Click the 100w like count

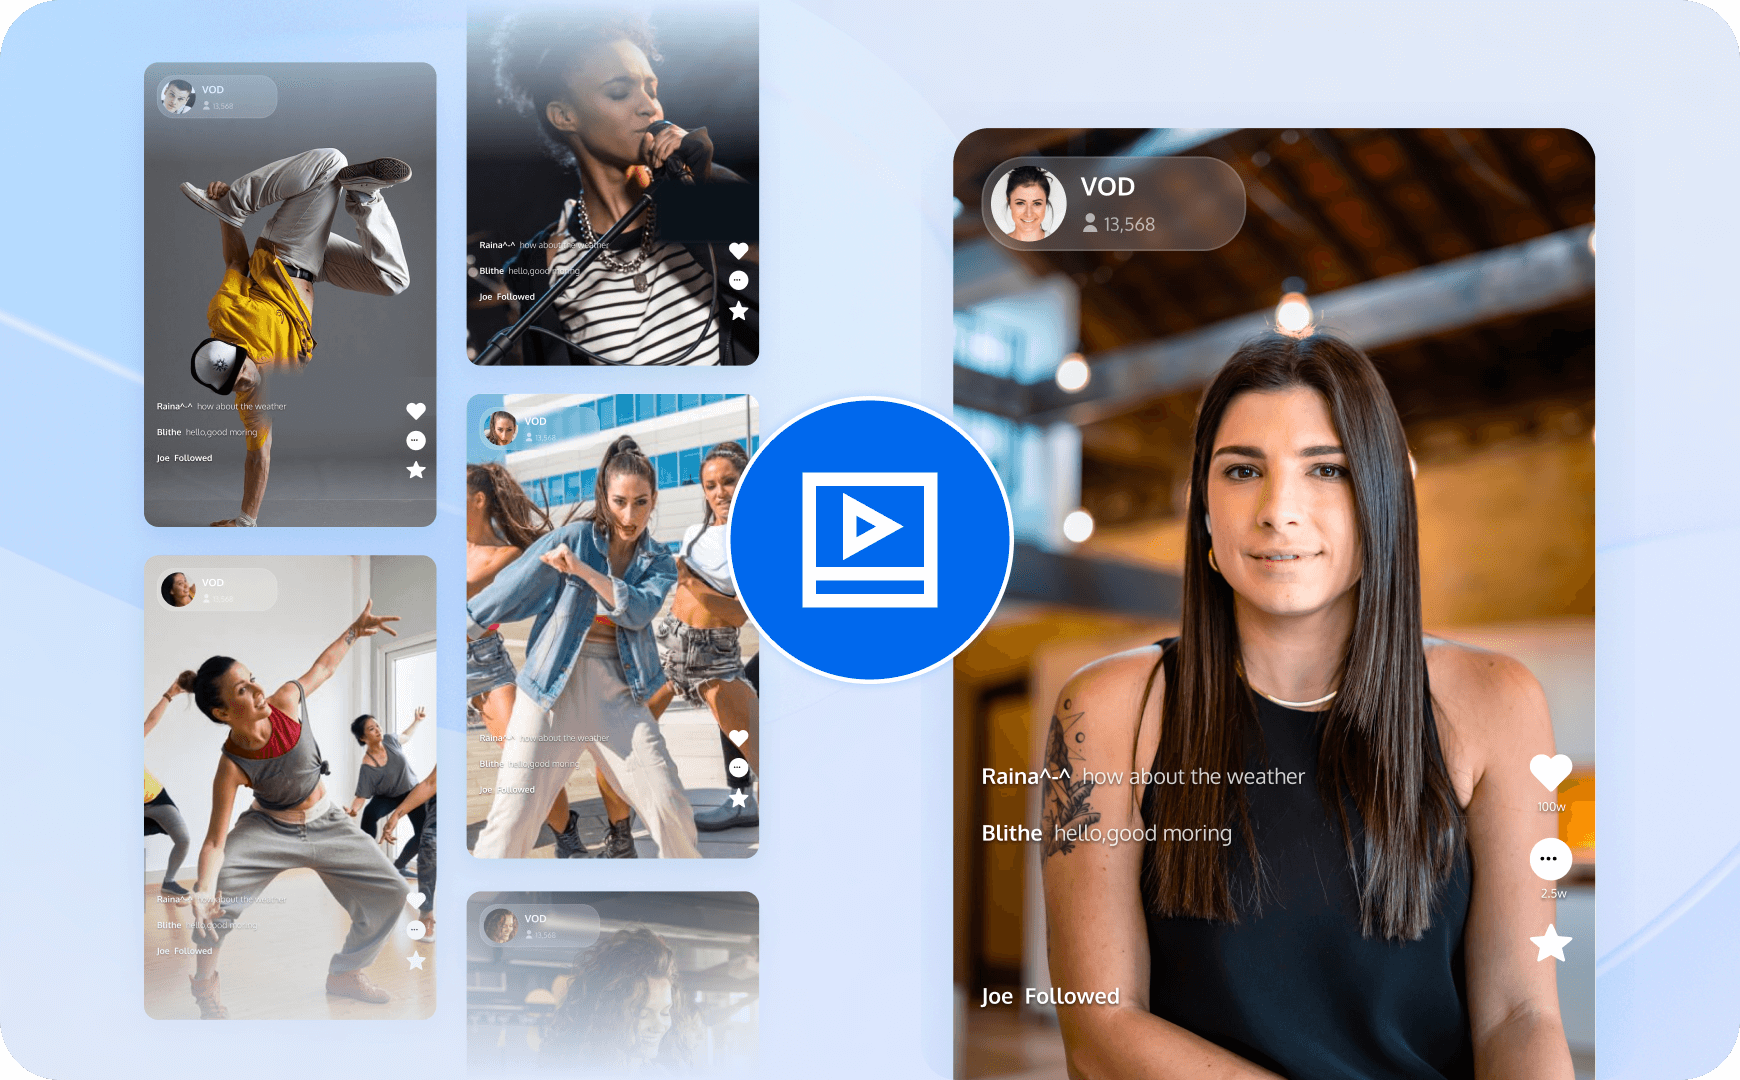click(1551, 807)
